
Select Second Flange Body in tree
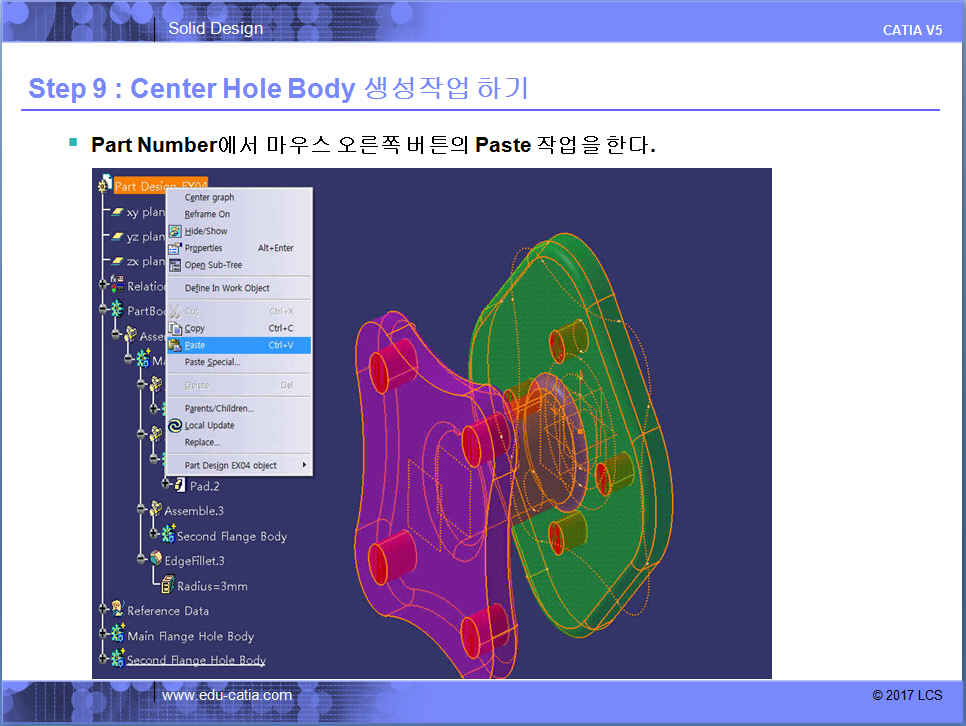coord(231,536)
